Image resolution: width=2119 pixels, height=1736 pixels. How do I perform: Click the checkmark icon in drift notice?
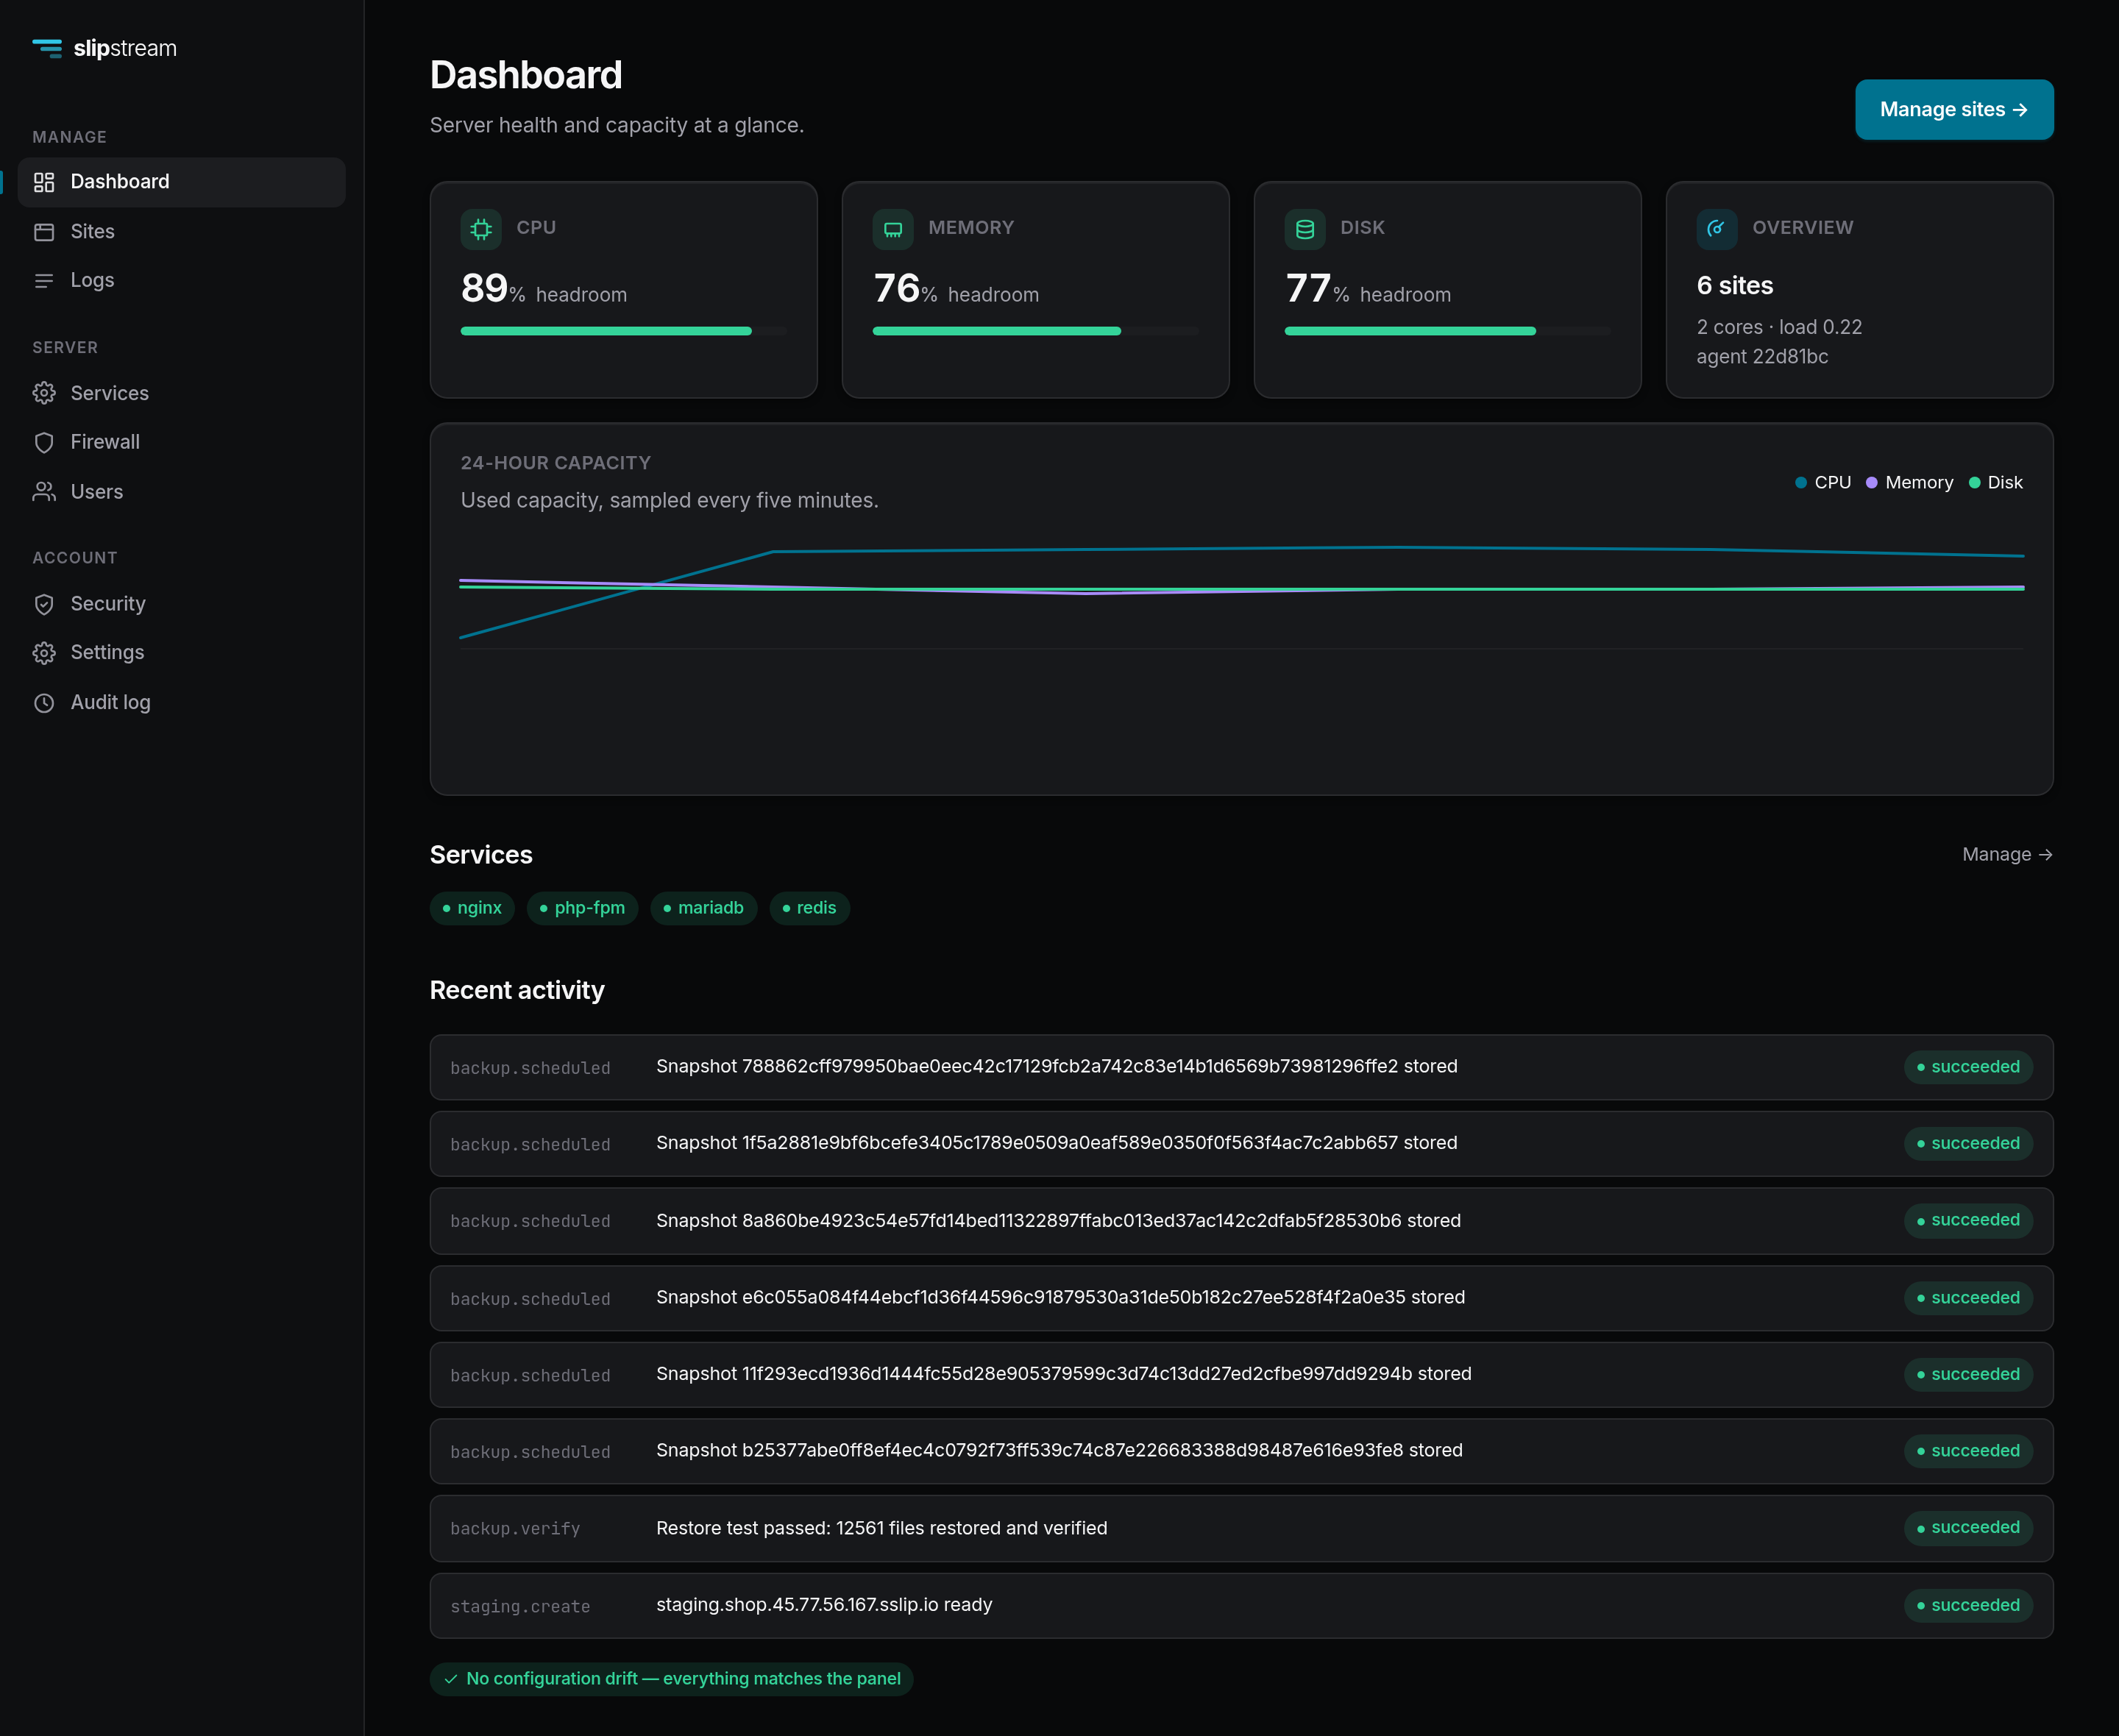[451, 1679]
